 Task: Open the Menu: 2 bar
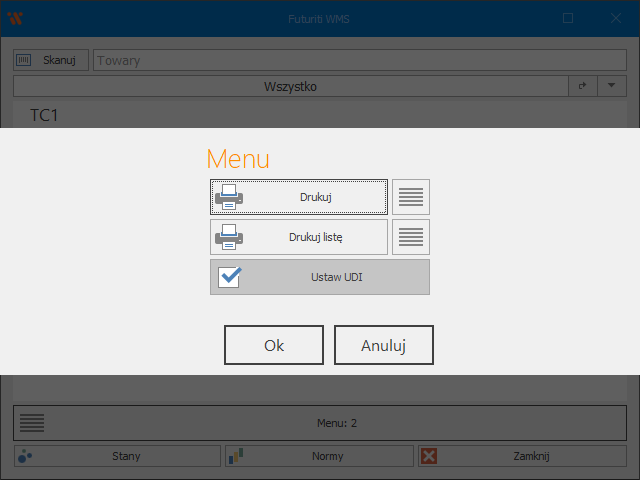320,423
